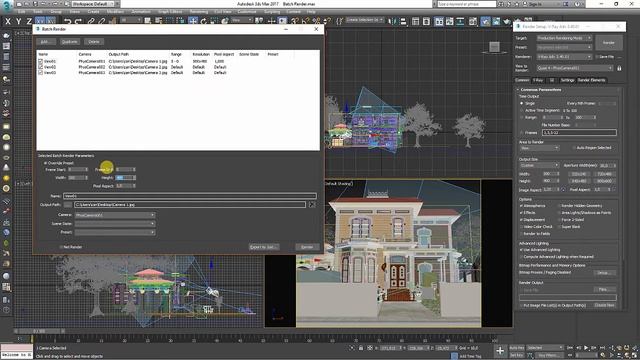Open the View to Render dropdown

575,68
